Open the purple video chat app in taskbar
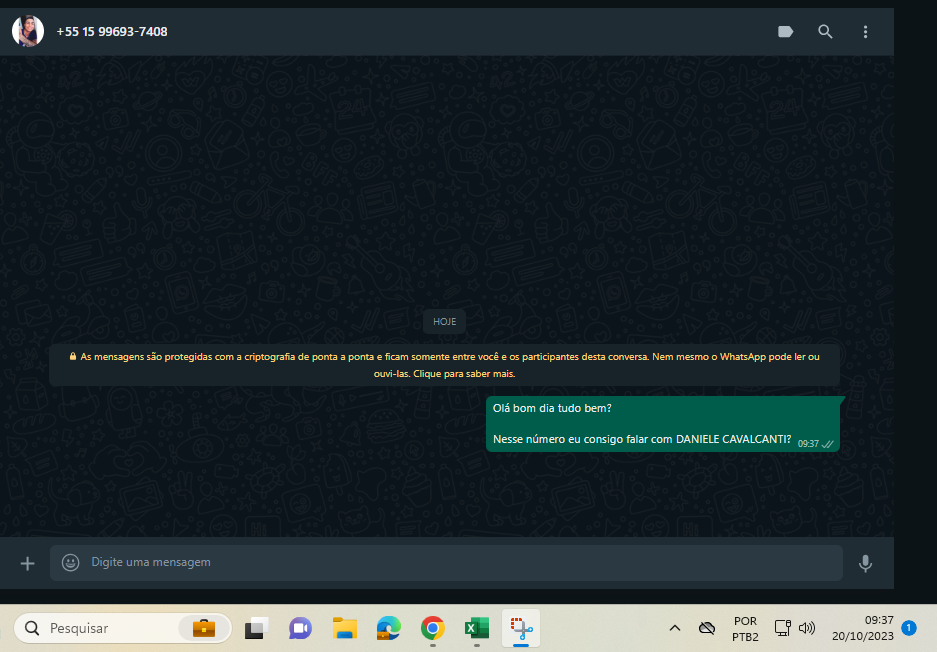Screen dimensions: 937x652 (300, 628)
